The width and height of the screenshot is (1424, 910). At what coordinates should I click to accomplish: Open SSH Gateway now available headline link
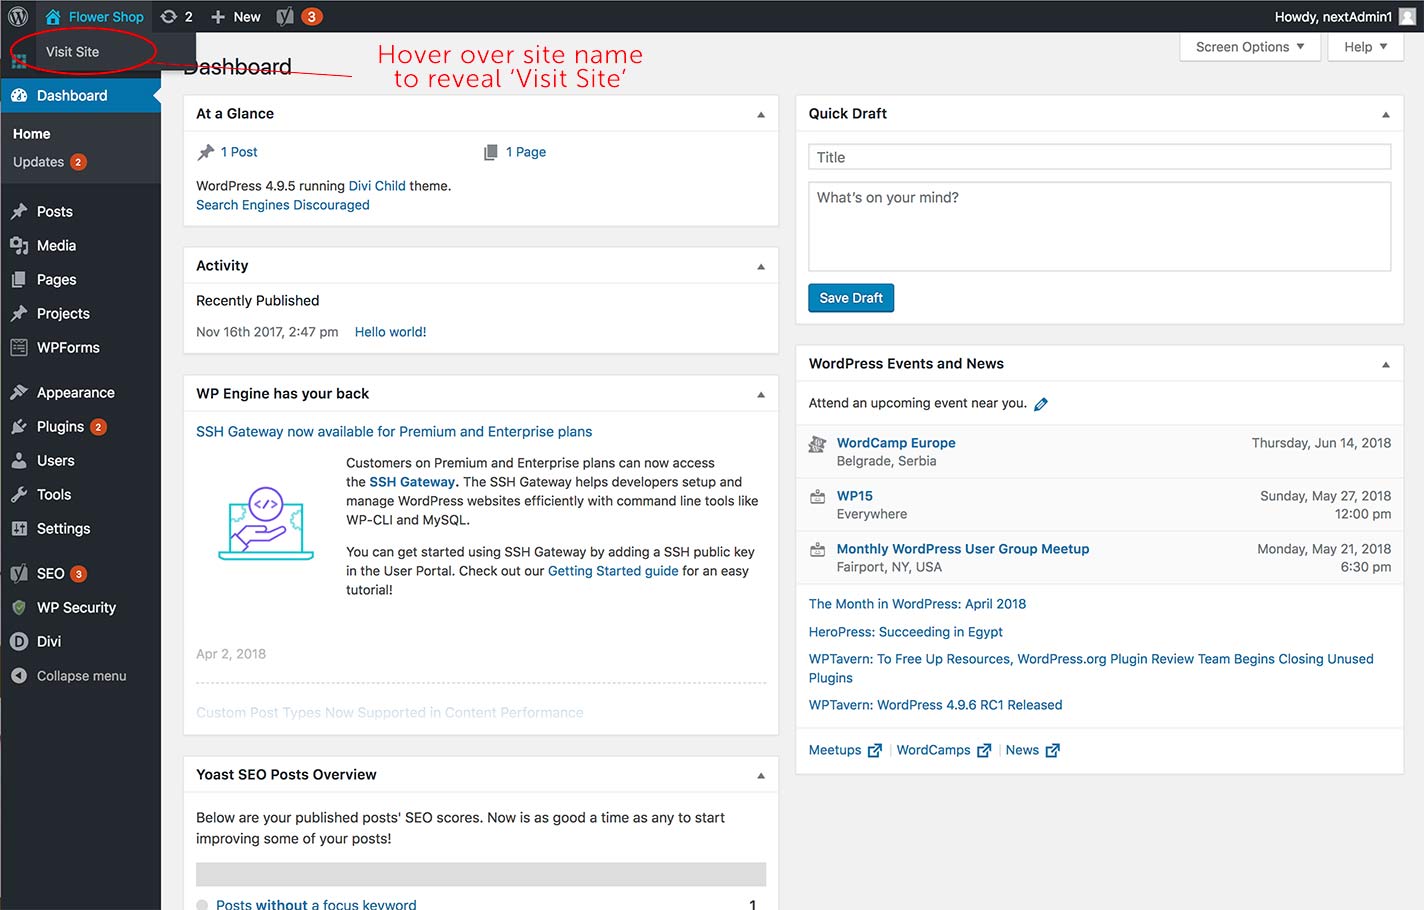394,432
